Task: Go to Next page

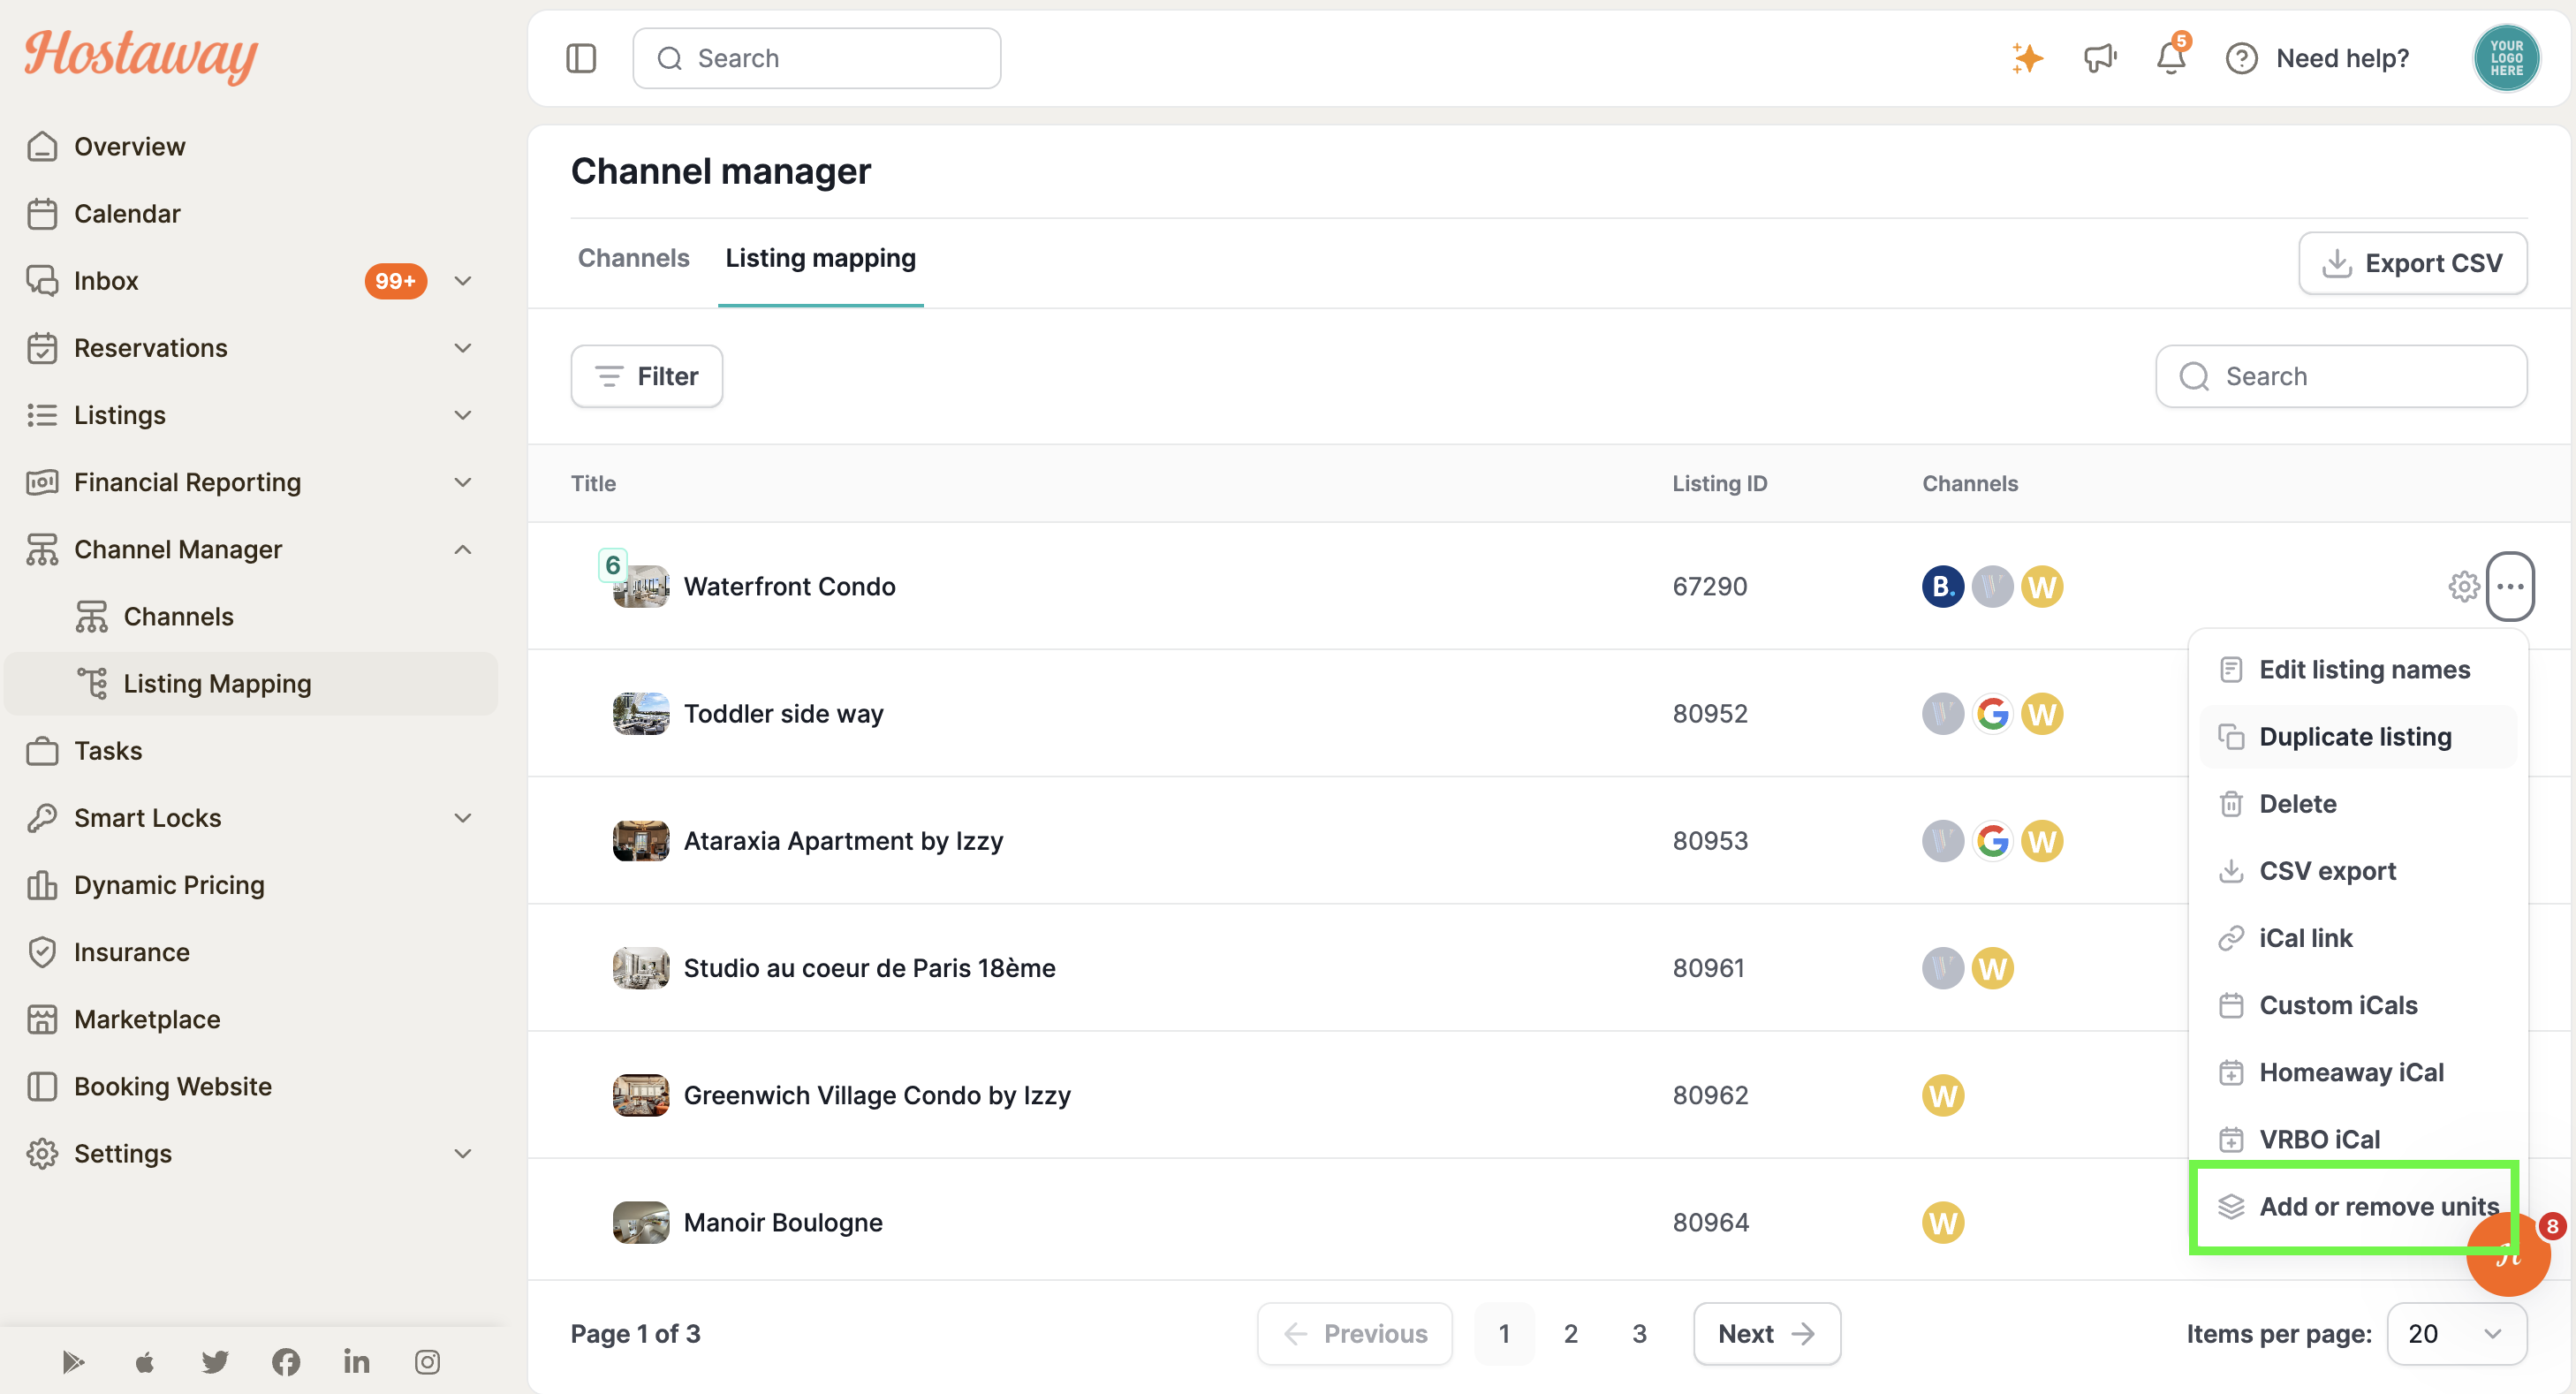Action: point(1766,1333)
